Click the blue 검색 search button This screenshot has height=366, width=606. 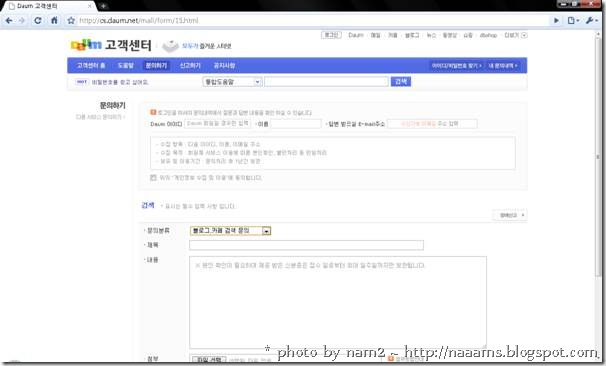pyautogui.click(x=401, y=82)
